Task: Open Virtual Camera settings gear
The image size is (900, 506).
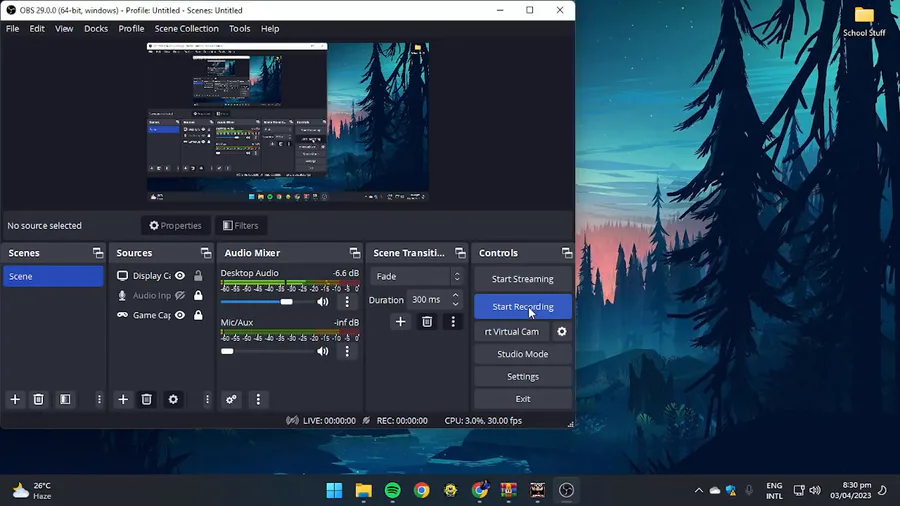Action: click(562, 332)
